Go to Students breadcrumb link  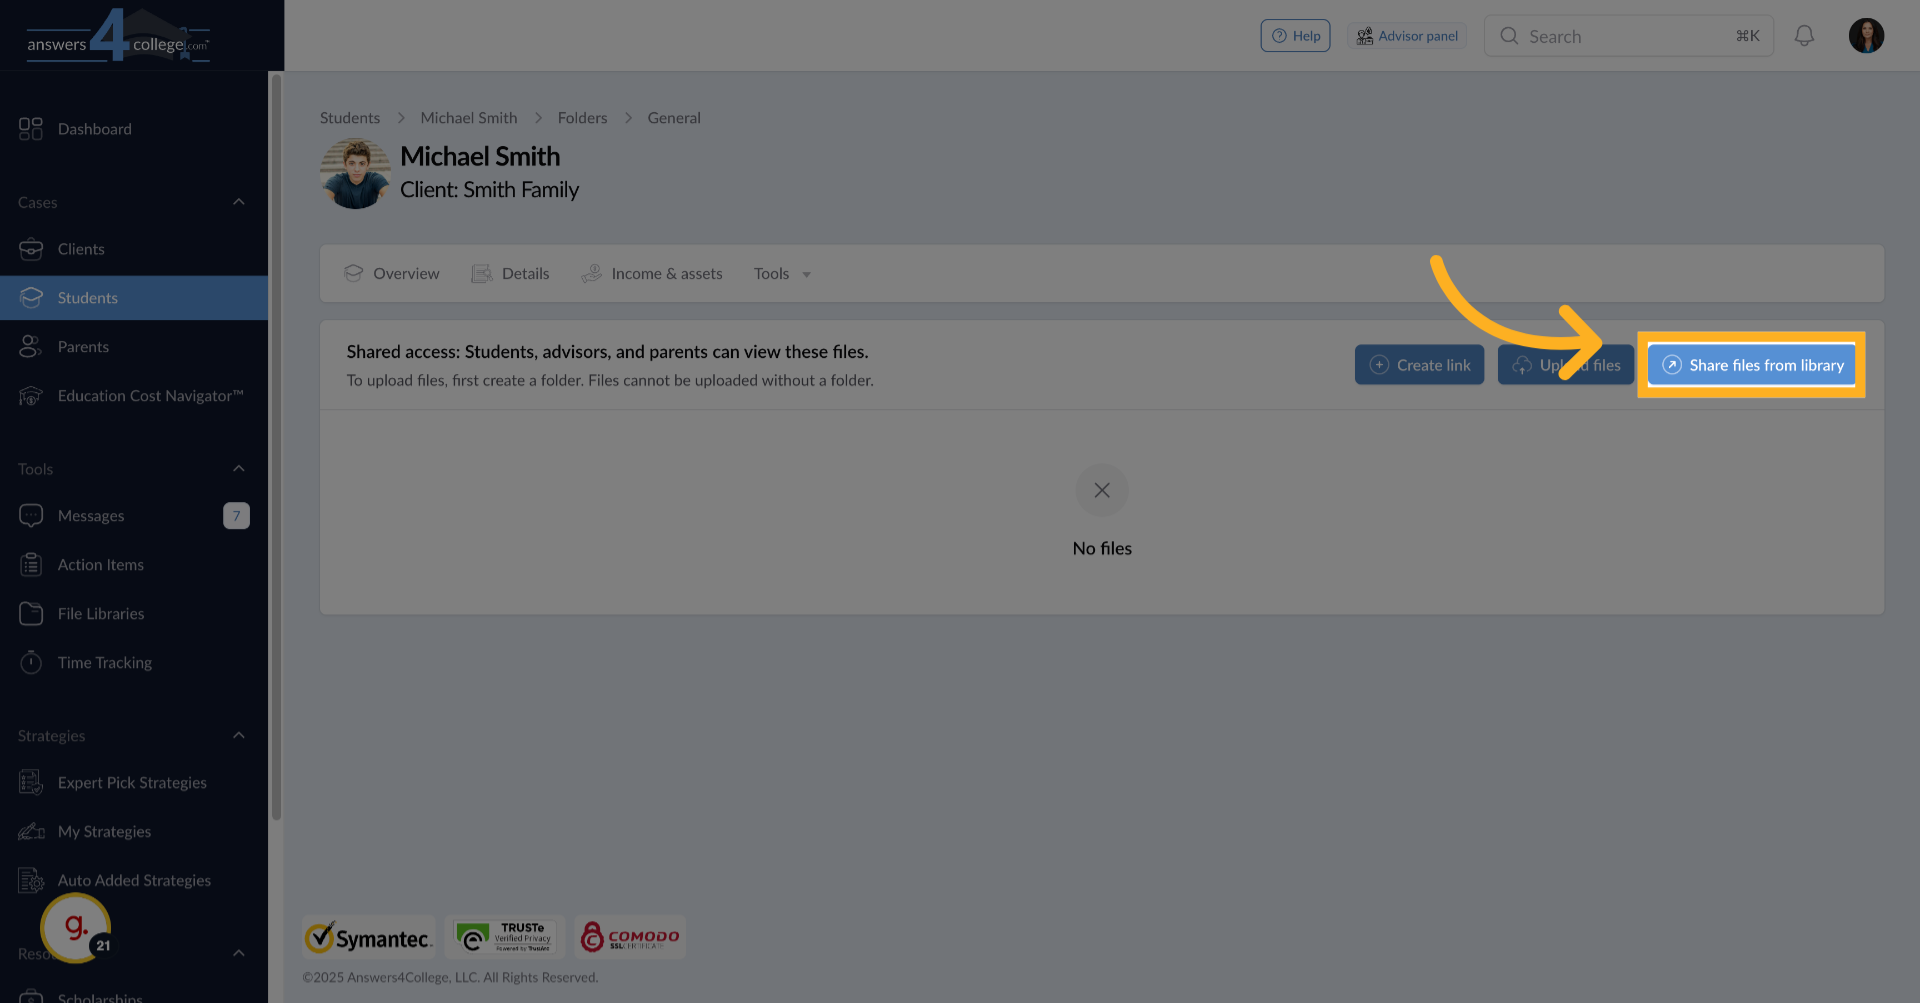[350, 118]
